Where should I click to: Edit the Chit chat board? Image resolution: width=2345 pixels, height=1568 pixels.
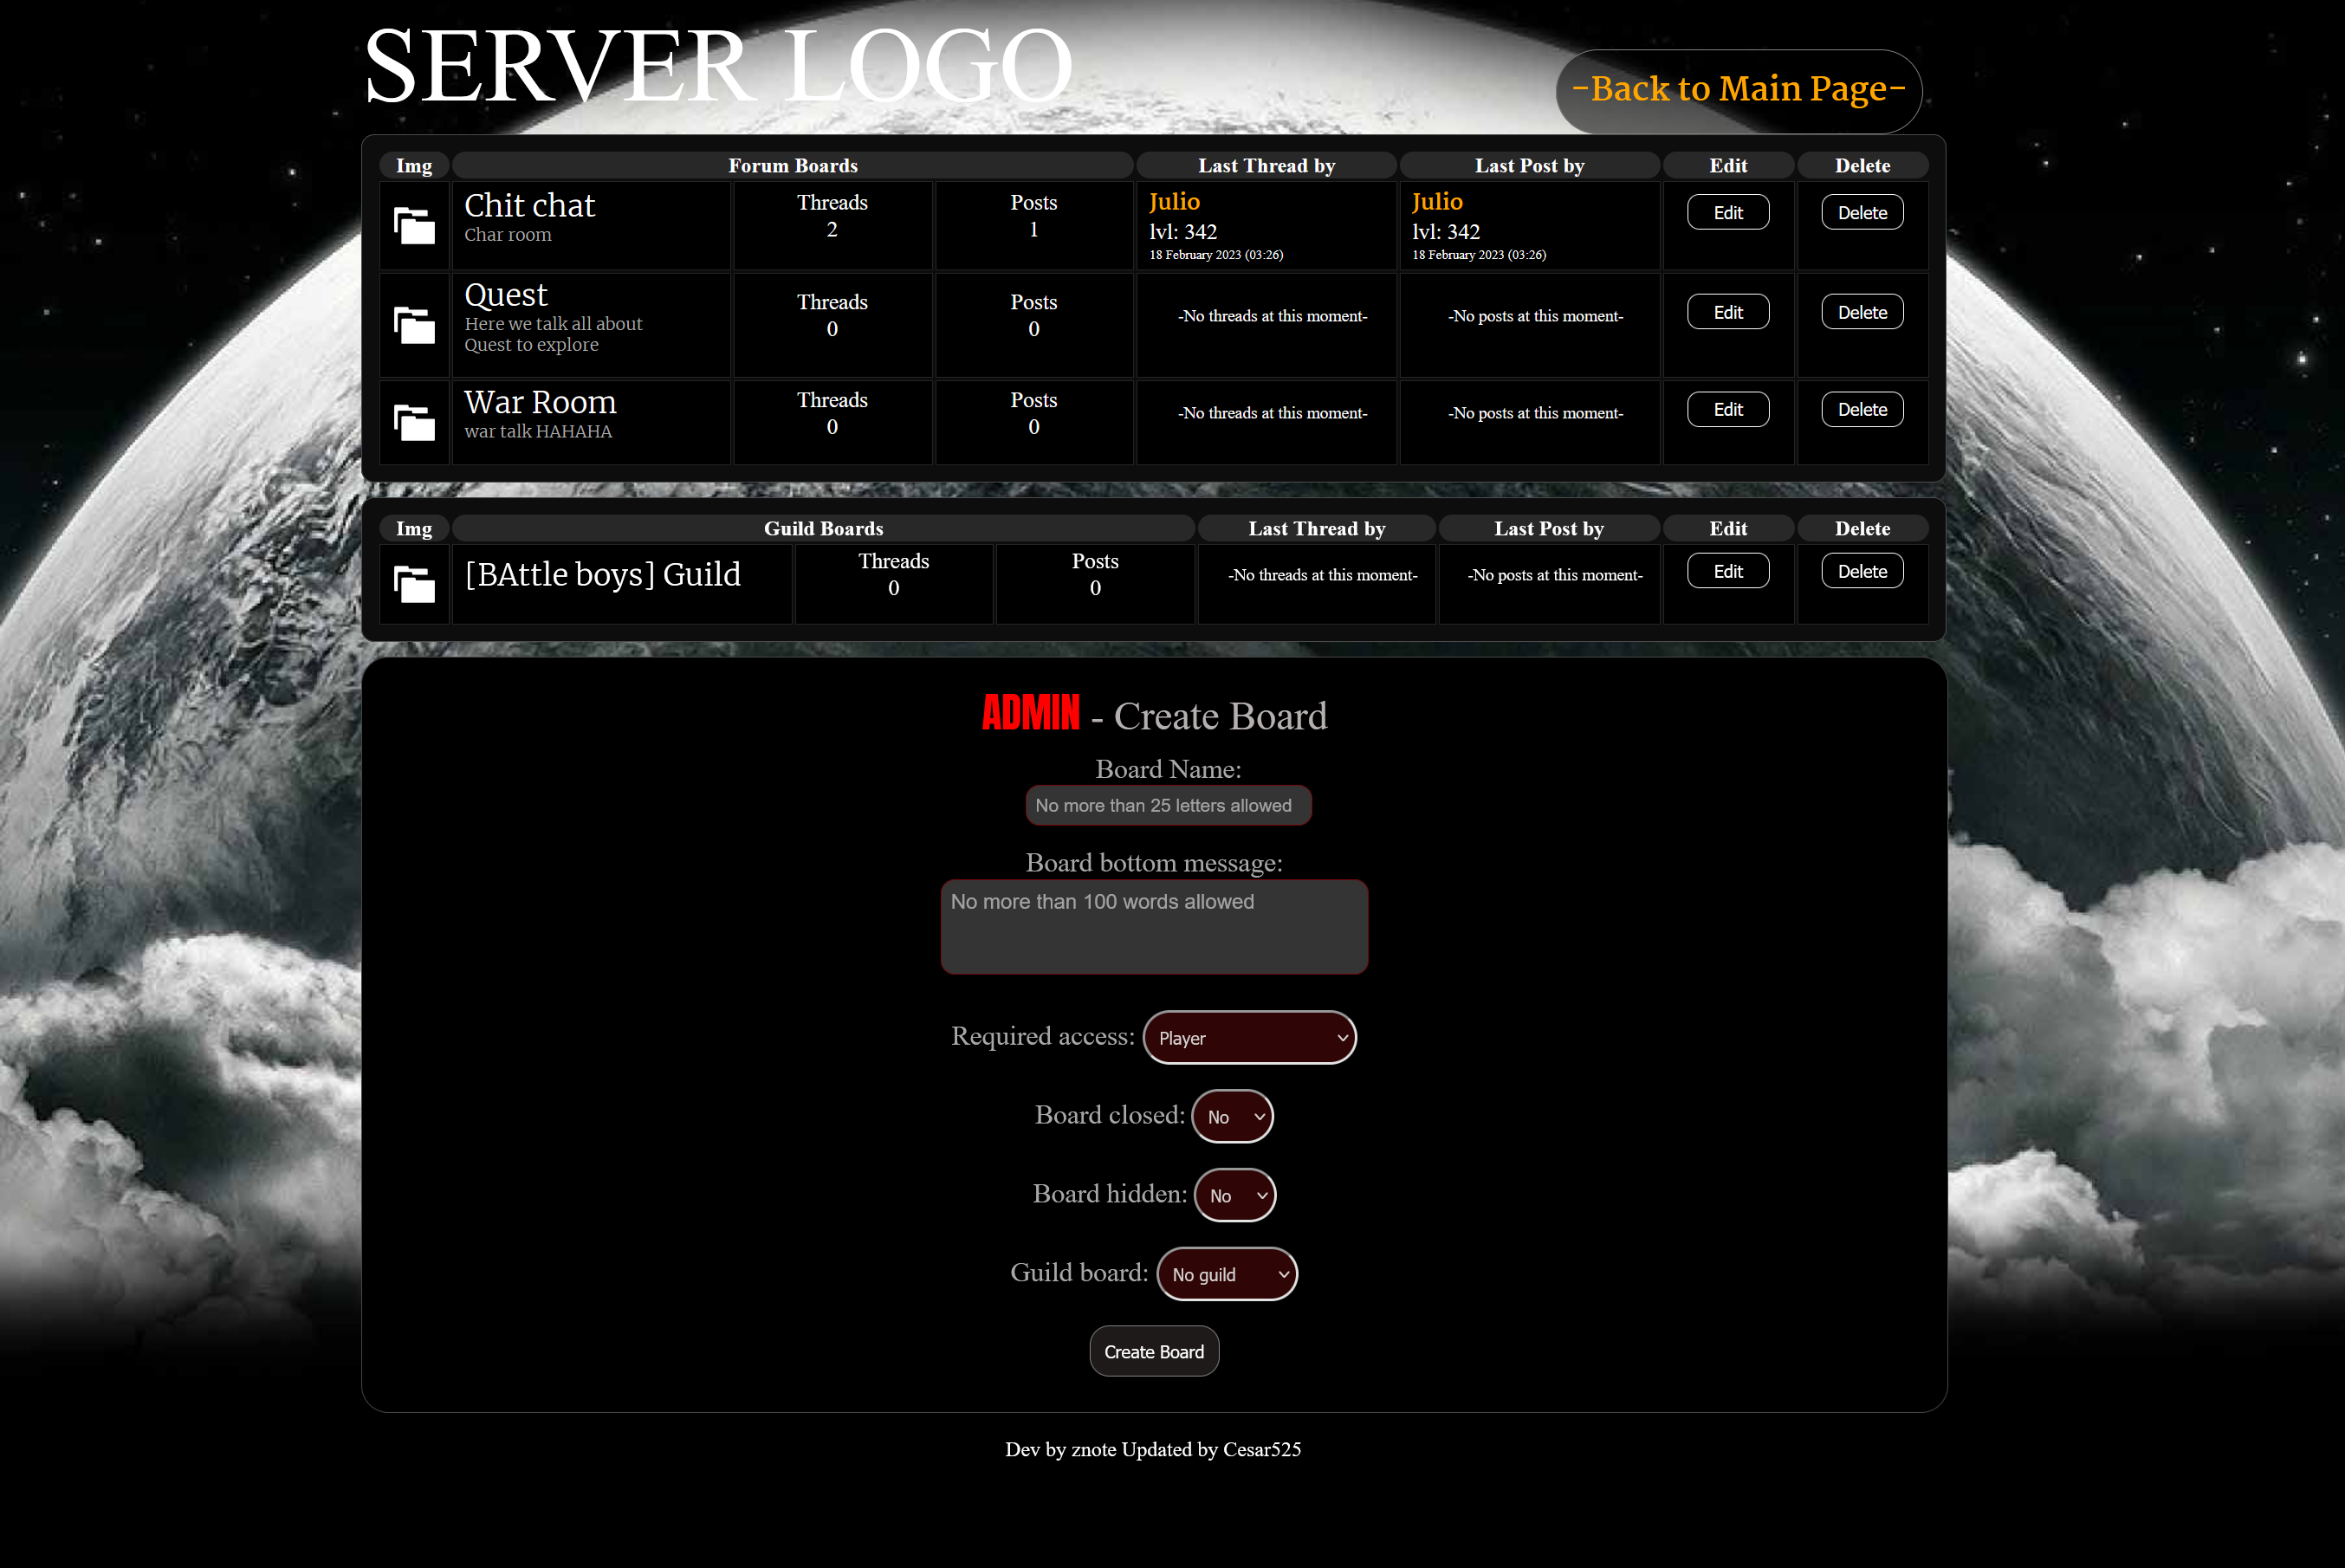tap(1728, 212)
